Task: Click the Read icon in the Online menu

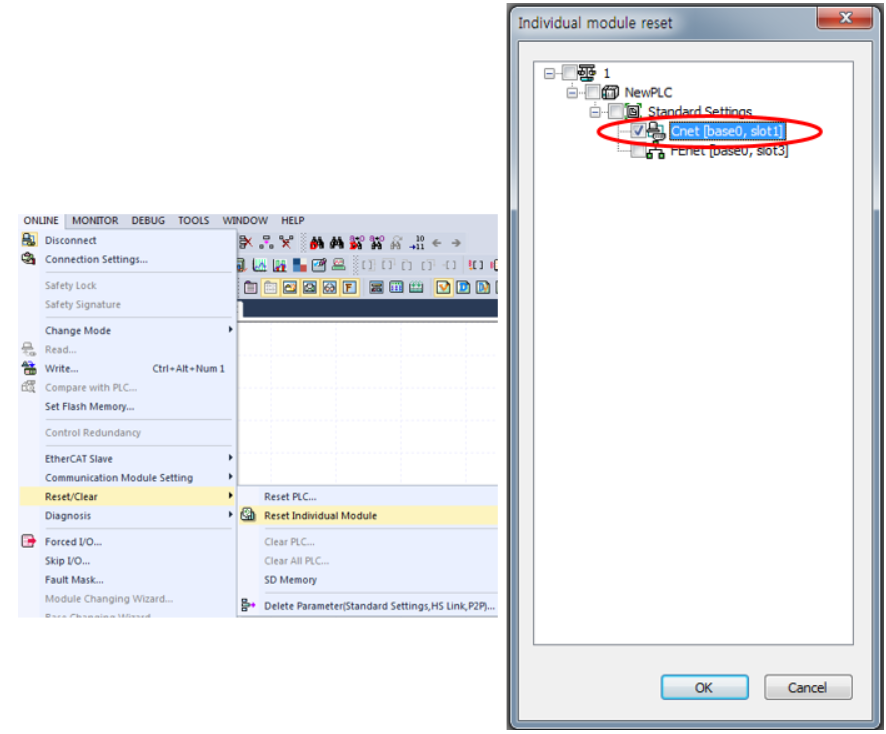Action: tap(30, 349)
